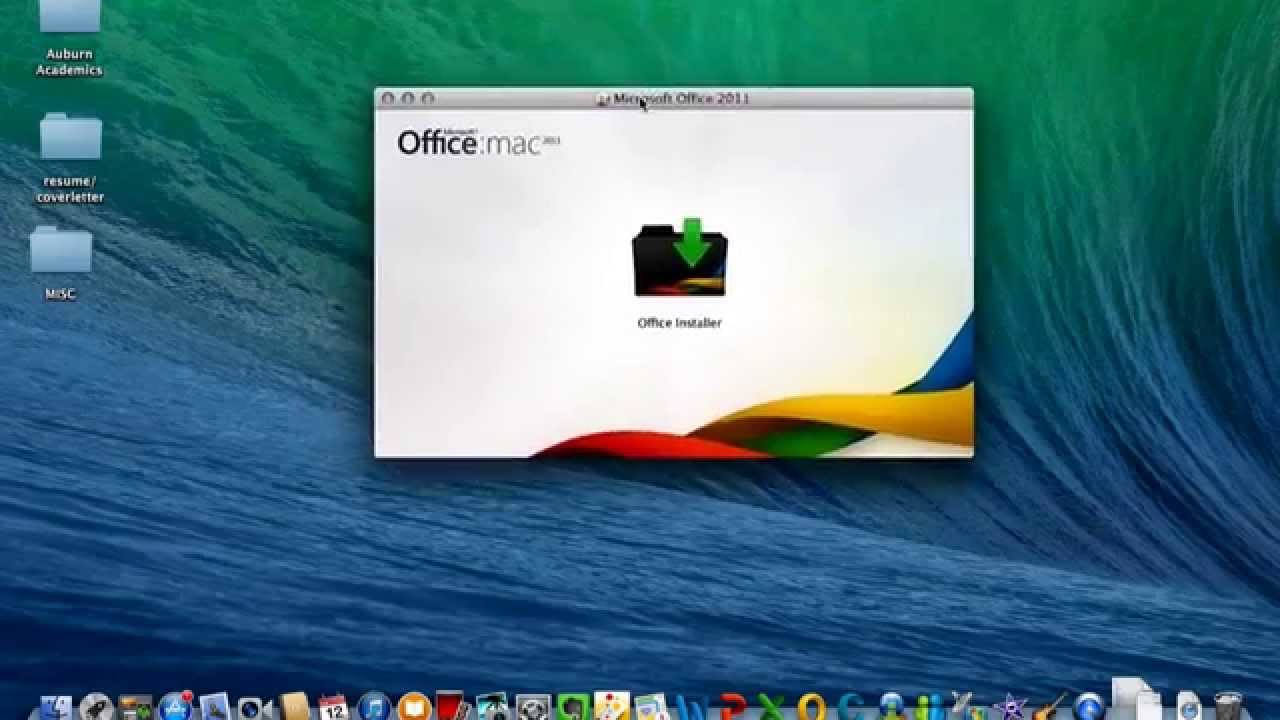The height and width of the screenshot is (720, 1280).
Task: Launch Microsoft Excel from the Dock
Action: click(770, 706)
